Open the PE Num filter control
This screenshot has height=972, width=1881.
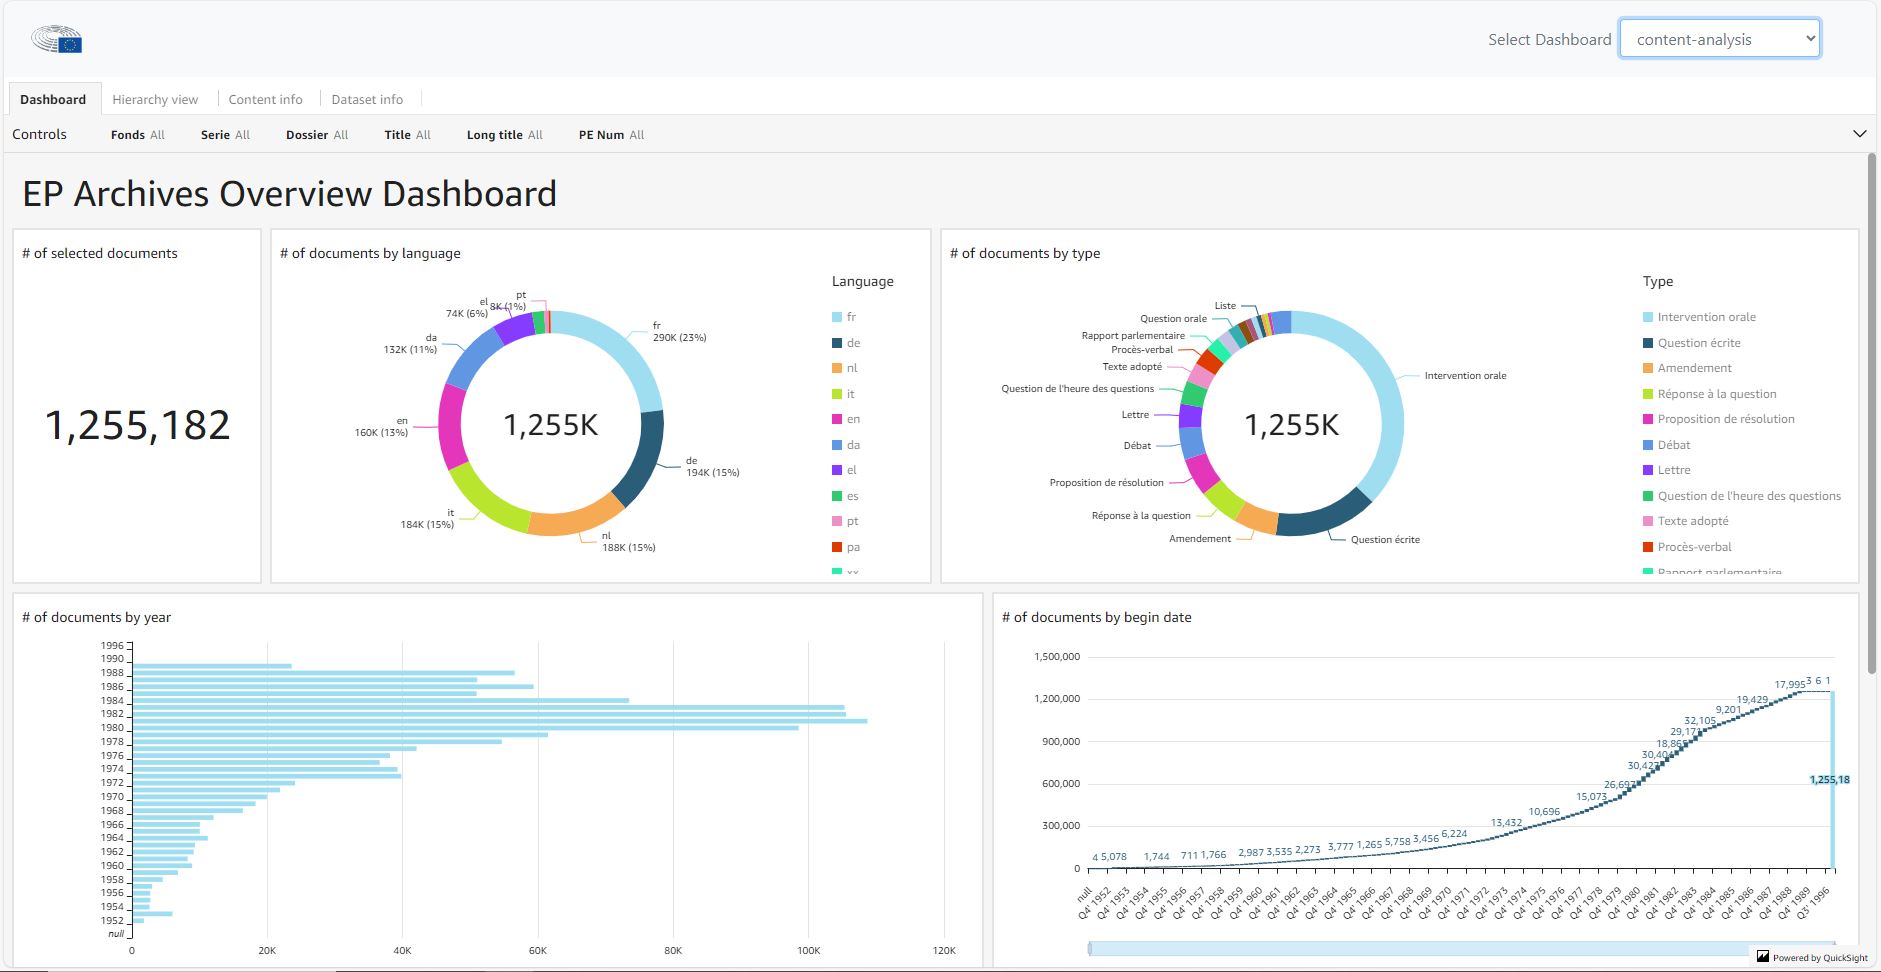611,135
